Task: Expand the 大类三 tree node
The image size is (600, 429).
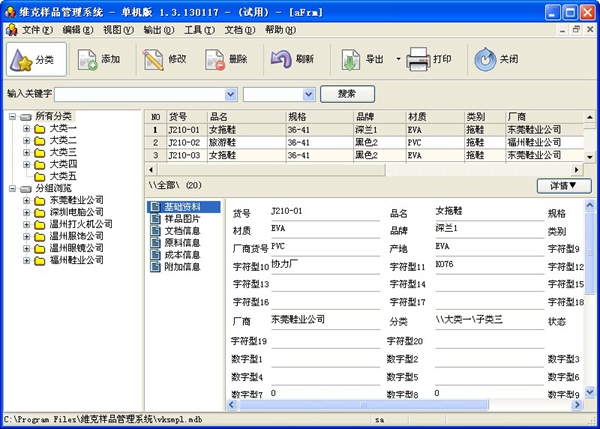Action: point(26,152)
